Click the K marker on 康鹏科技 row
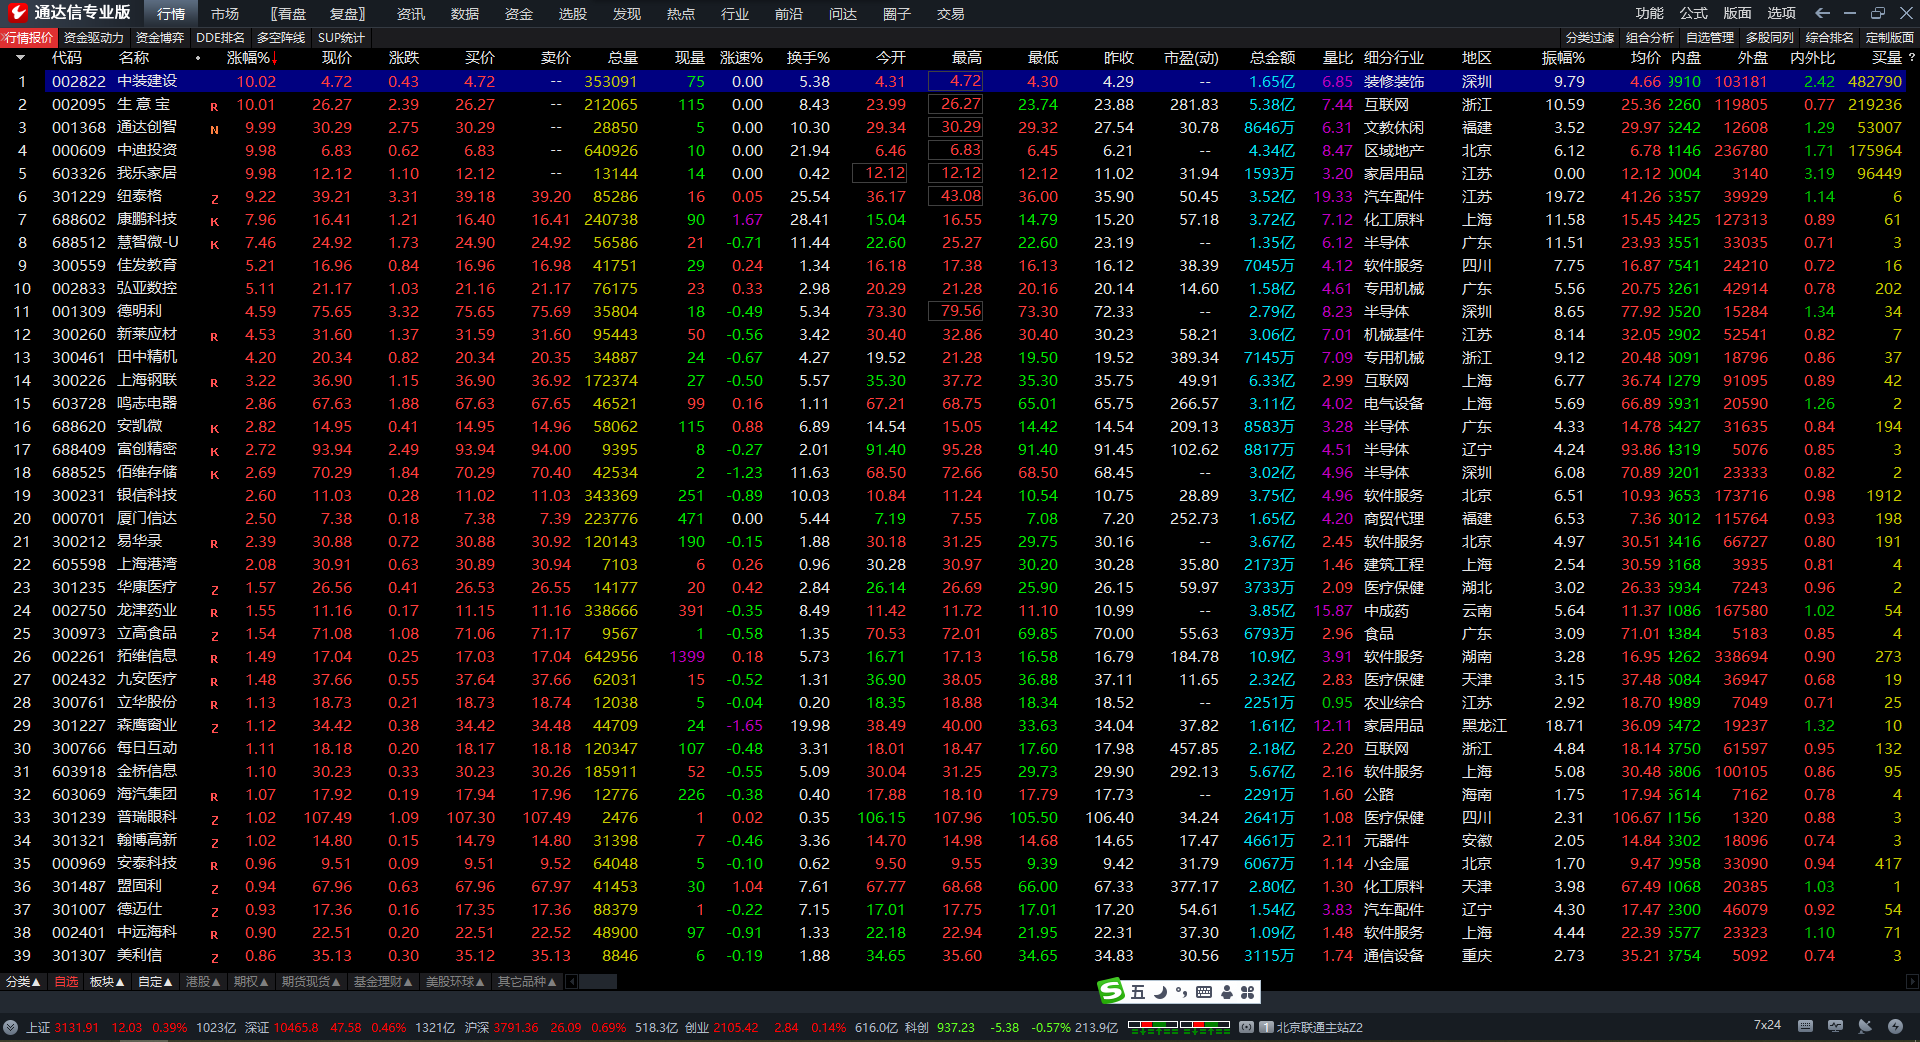The height and width of the screenshot is (1042, 1920). coord(214,221)
